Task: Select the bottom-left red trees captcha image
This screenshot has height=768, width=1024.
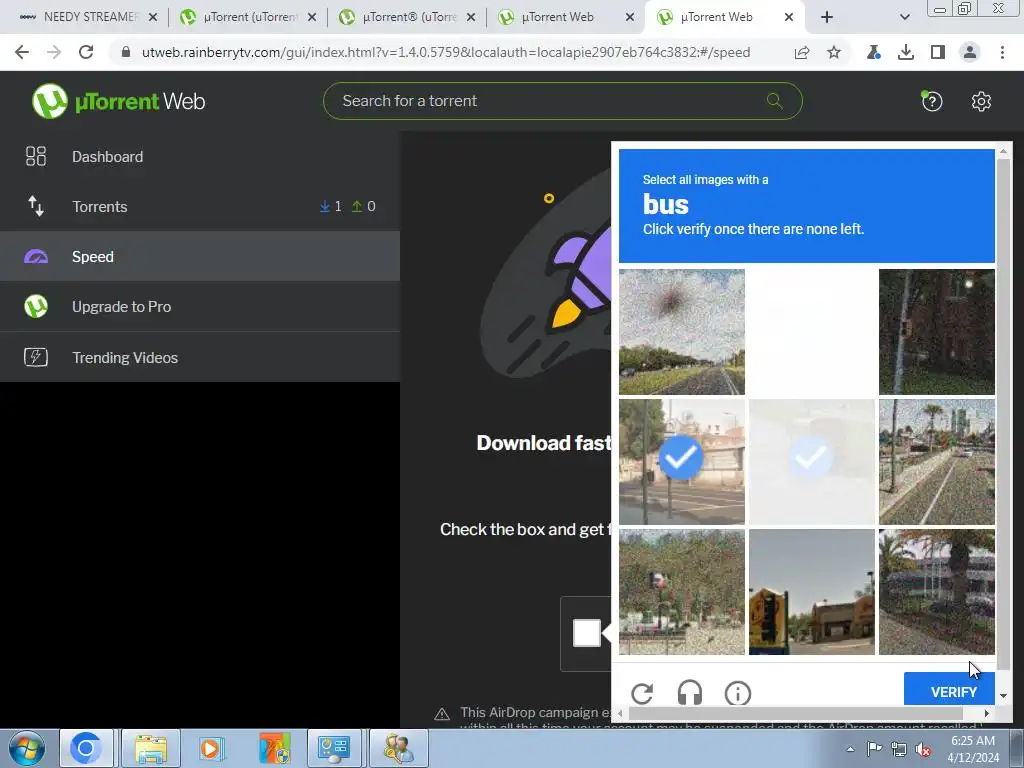Action: 681,592
